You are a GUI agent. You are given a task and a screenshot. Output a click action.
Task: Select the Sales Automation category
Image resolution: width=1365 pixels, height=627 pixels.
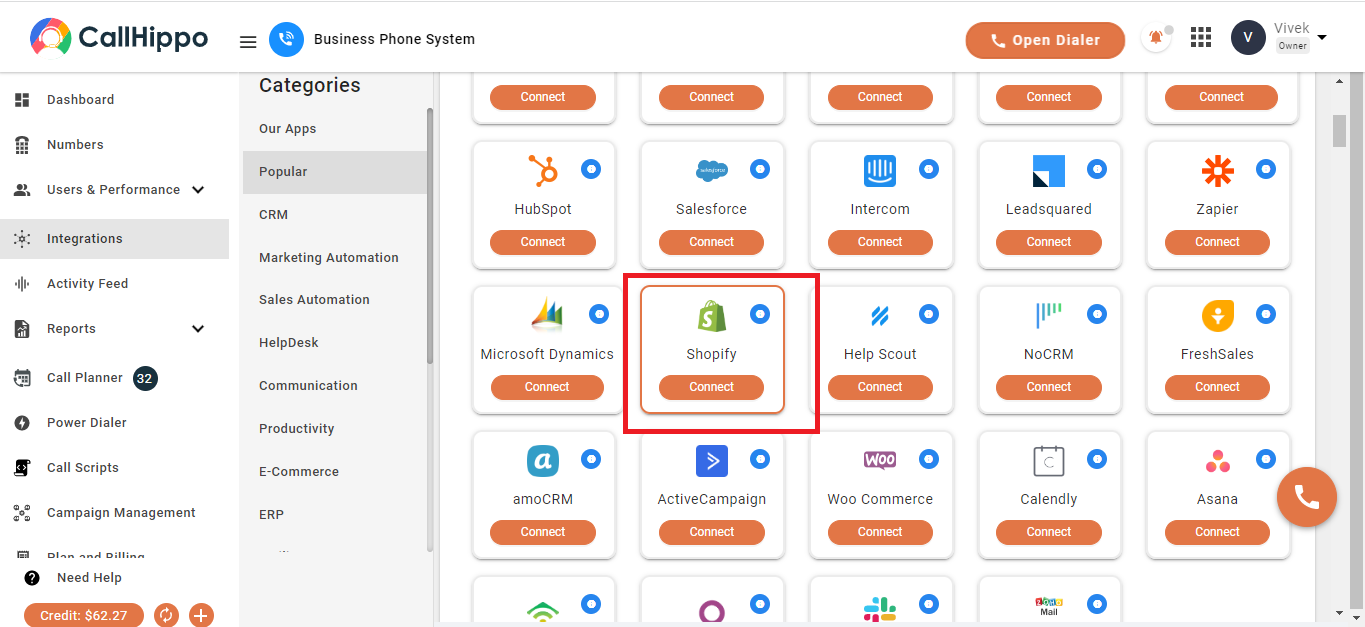pos(334,300)
